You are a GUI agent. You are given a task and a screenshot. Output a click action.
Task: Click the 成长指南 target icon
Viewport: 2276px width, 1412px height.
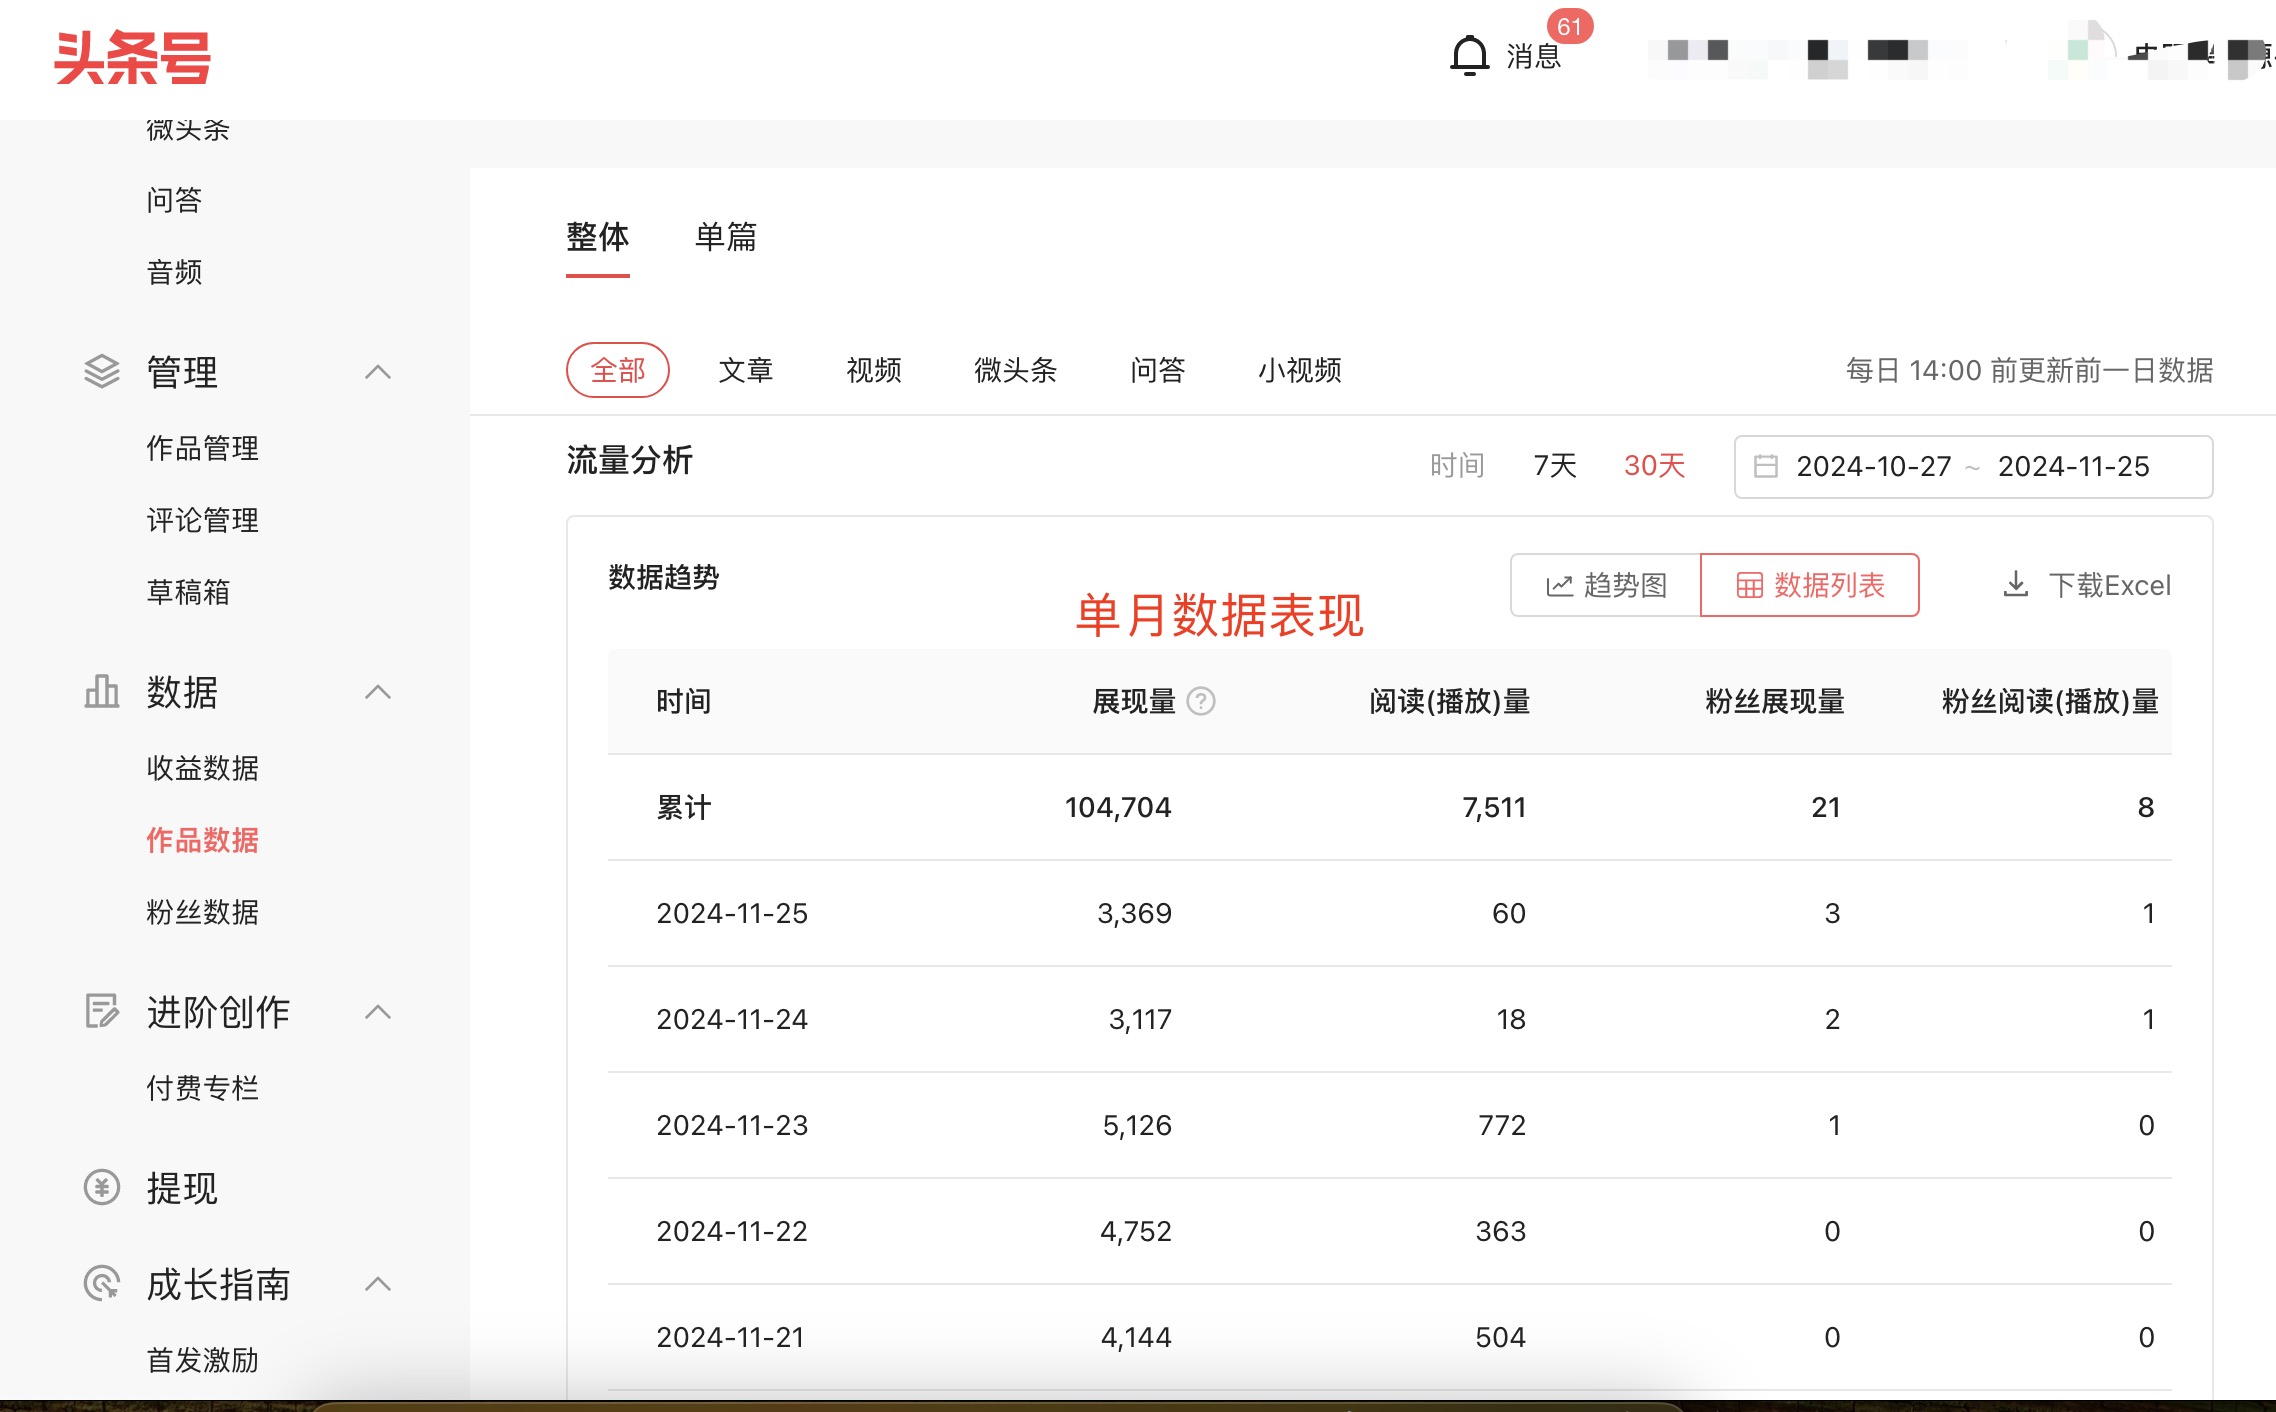click(x=101, y=1284)
